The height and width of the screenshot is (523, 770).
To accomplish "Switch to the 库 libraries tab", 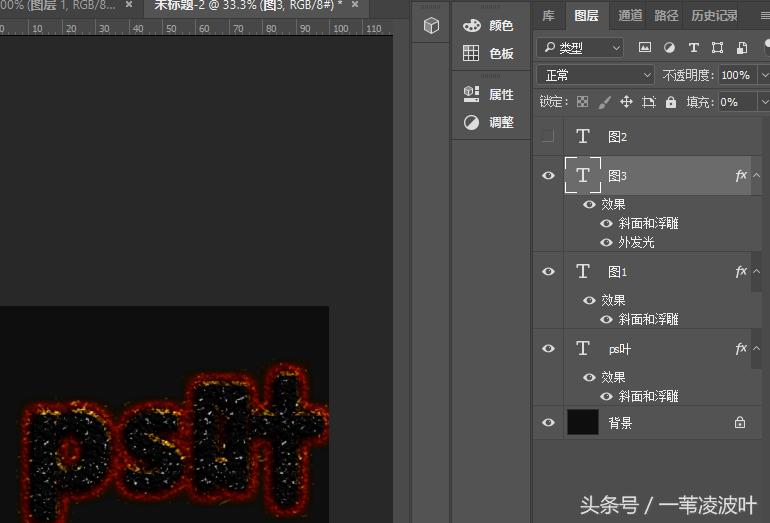I will point(549,16).
